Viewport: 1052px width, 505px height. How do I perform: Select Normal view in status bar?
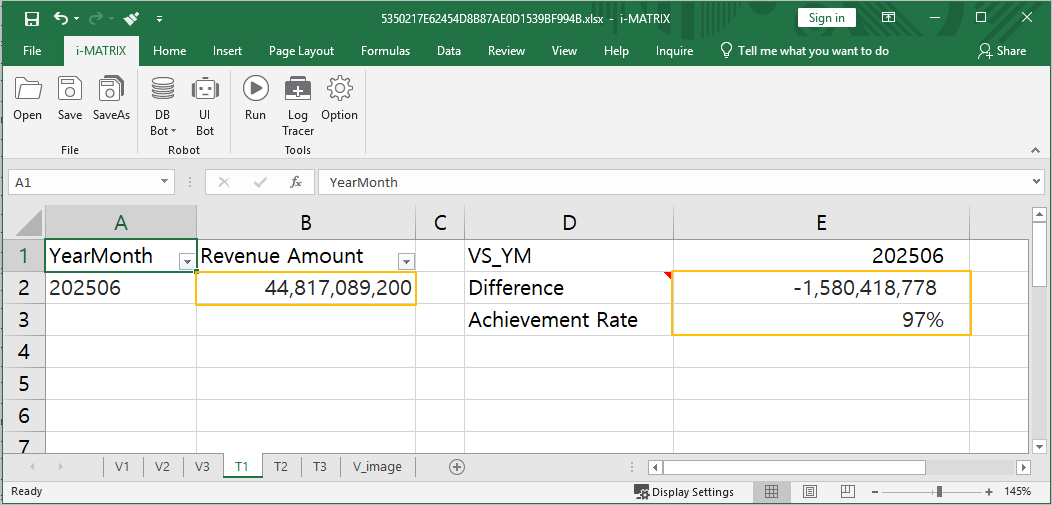[x=772, y=492]
